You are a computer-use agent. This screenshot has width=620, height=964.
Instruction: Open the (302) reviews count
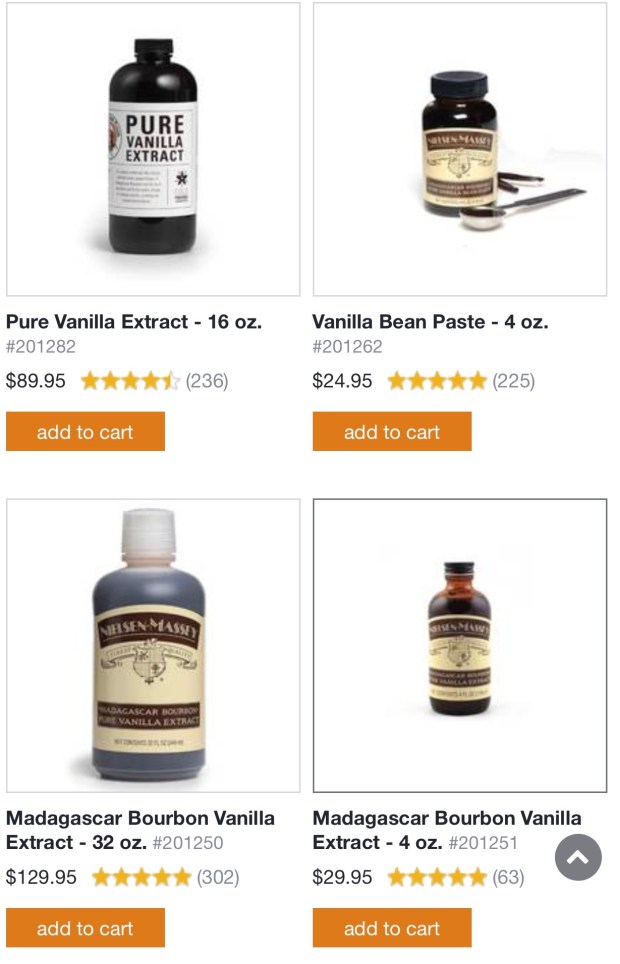(218, 877)
